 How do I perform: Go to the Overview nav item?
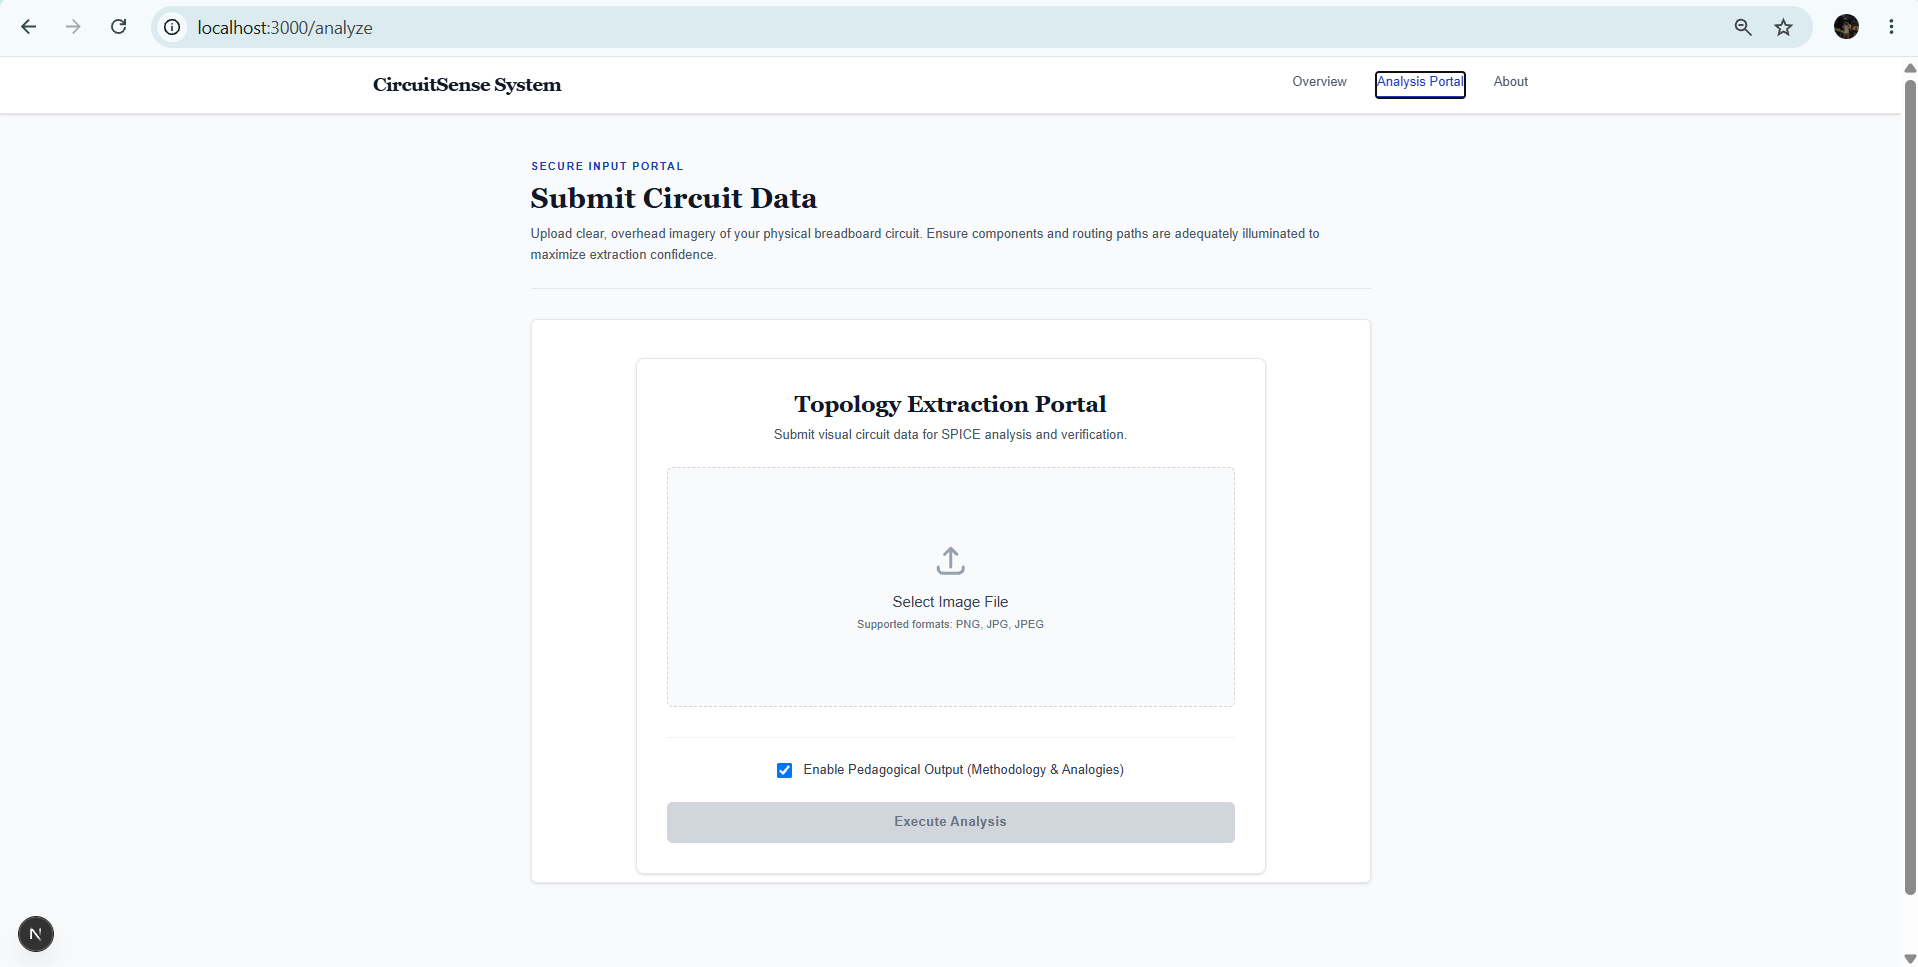coord(1319,82)
